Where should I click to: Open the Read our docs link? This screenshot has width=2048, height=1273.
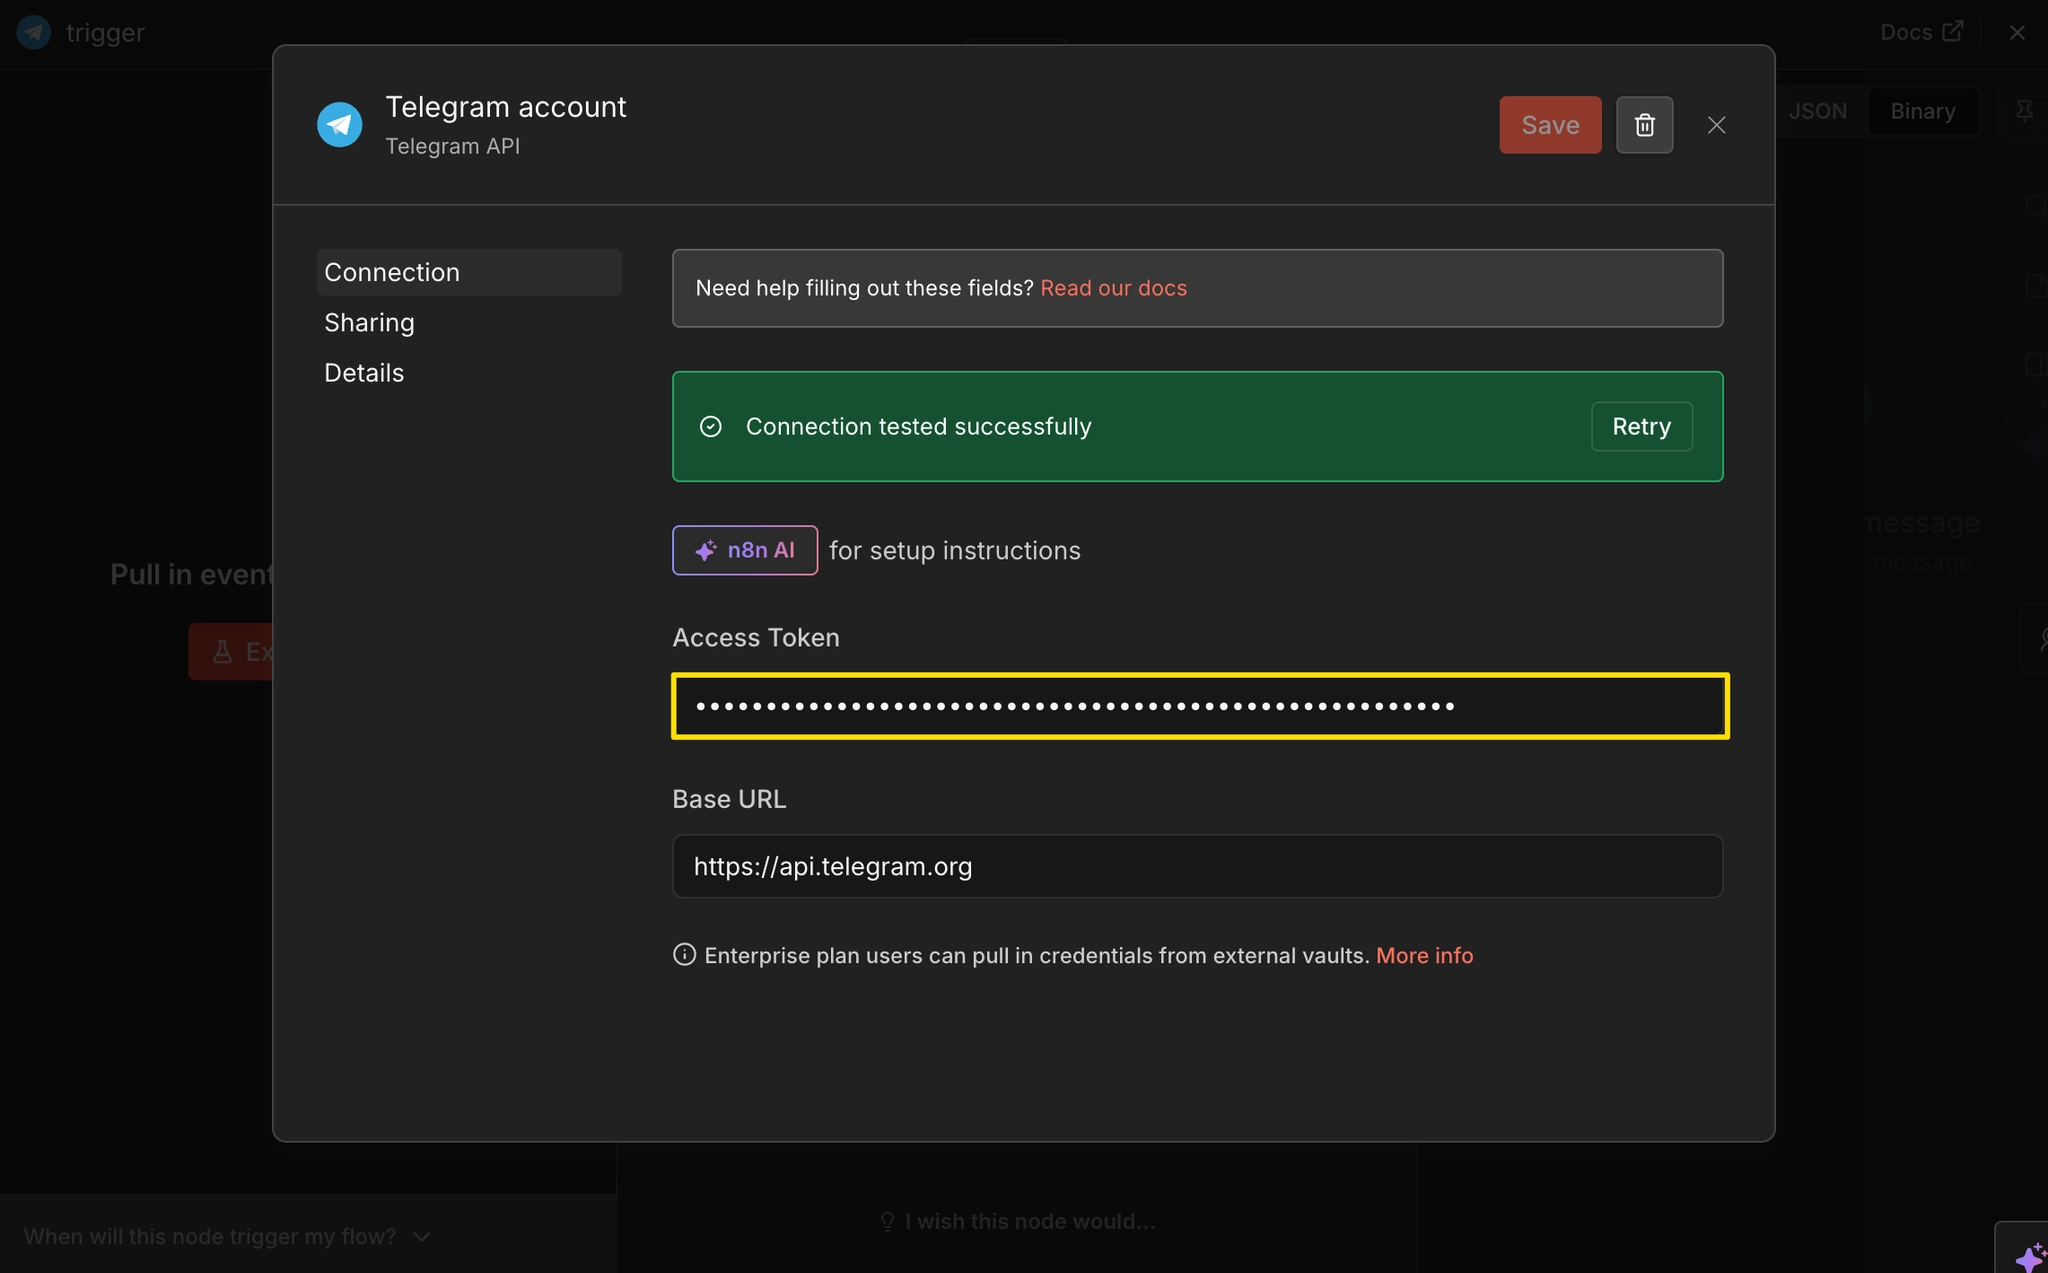(x=1114, y=288)
